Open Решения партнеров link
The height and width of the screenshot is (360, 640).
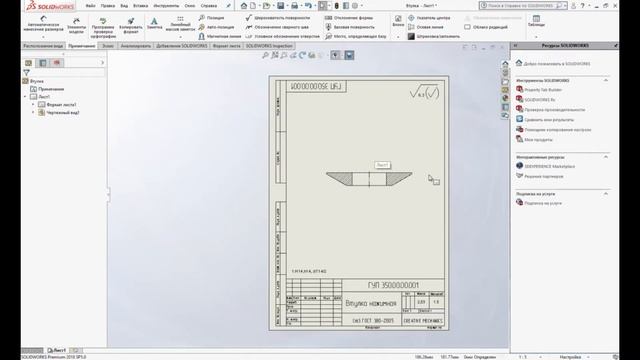(540, 176)
